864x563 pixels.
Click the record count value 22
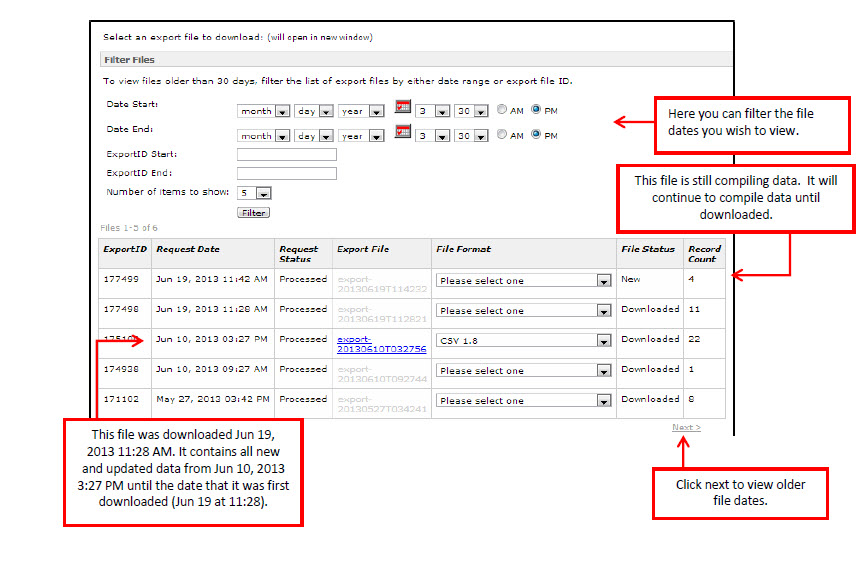tap(694, 339)
